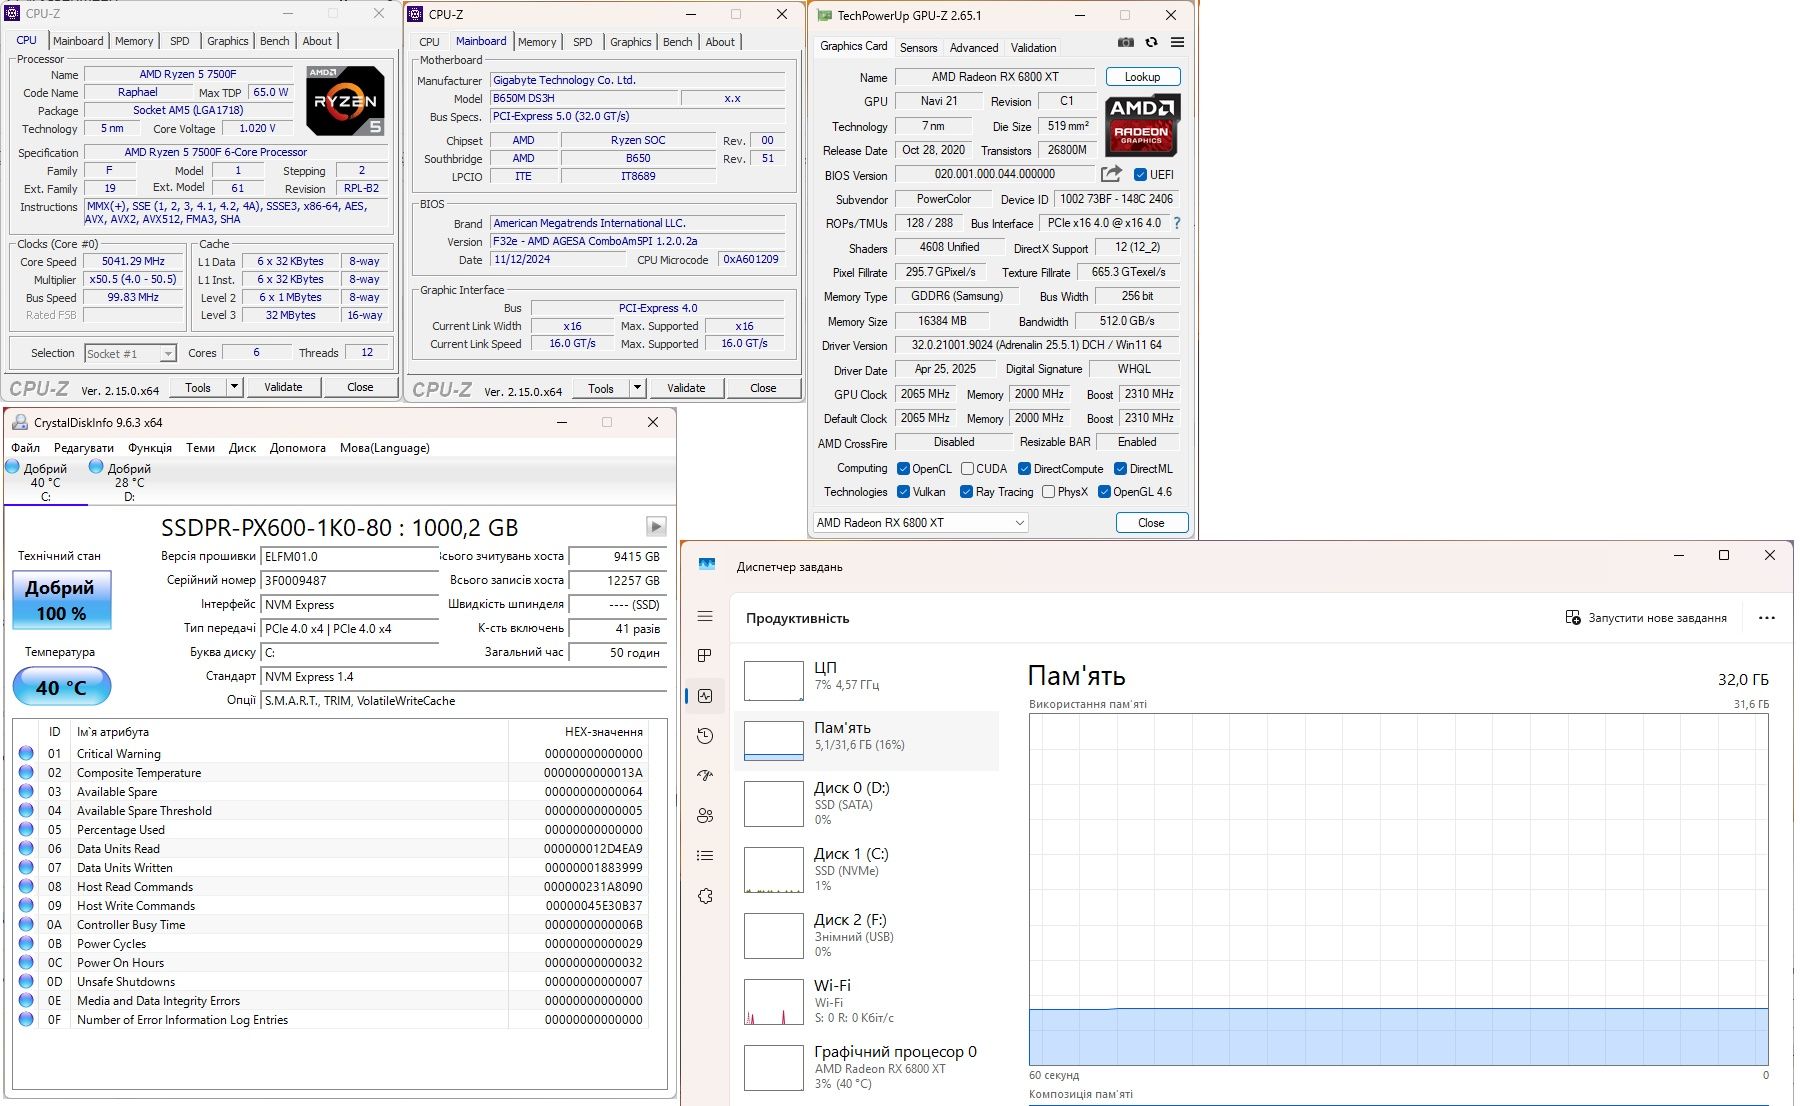Toggle the DirectML checkbox
1800x1106 pixels.
tap(1120, 469)
